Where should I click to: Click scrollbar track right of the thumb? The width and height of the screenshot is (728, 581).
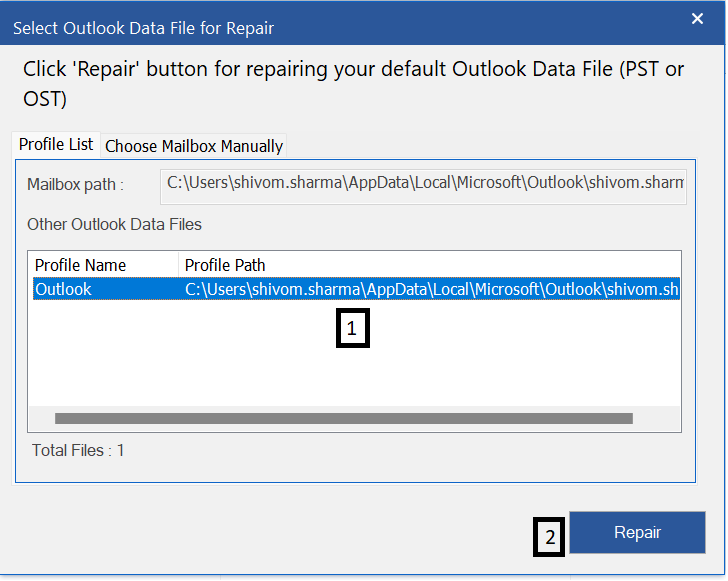[655, 419]
